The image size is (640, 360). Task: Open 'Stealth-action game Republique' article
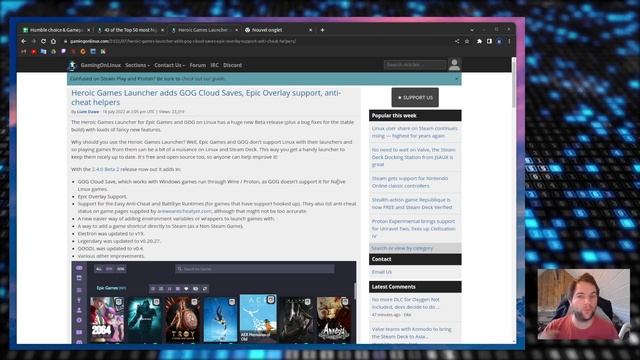click(x=412, y=203)
